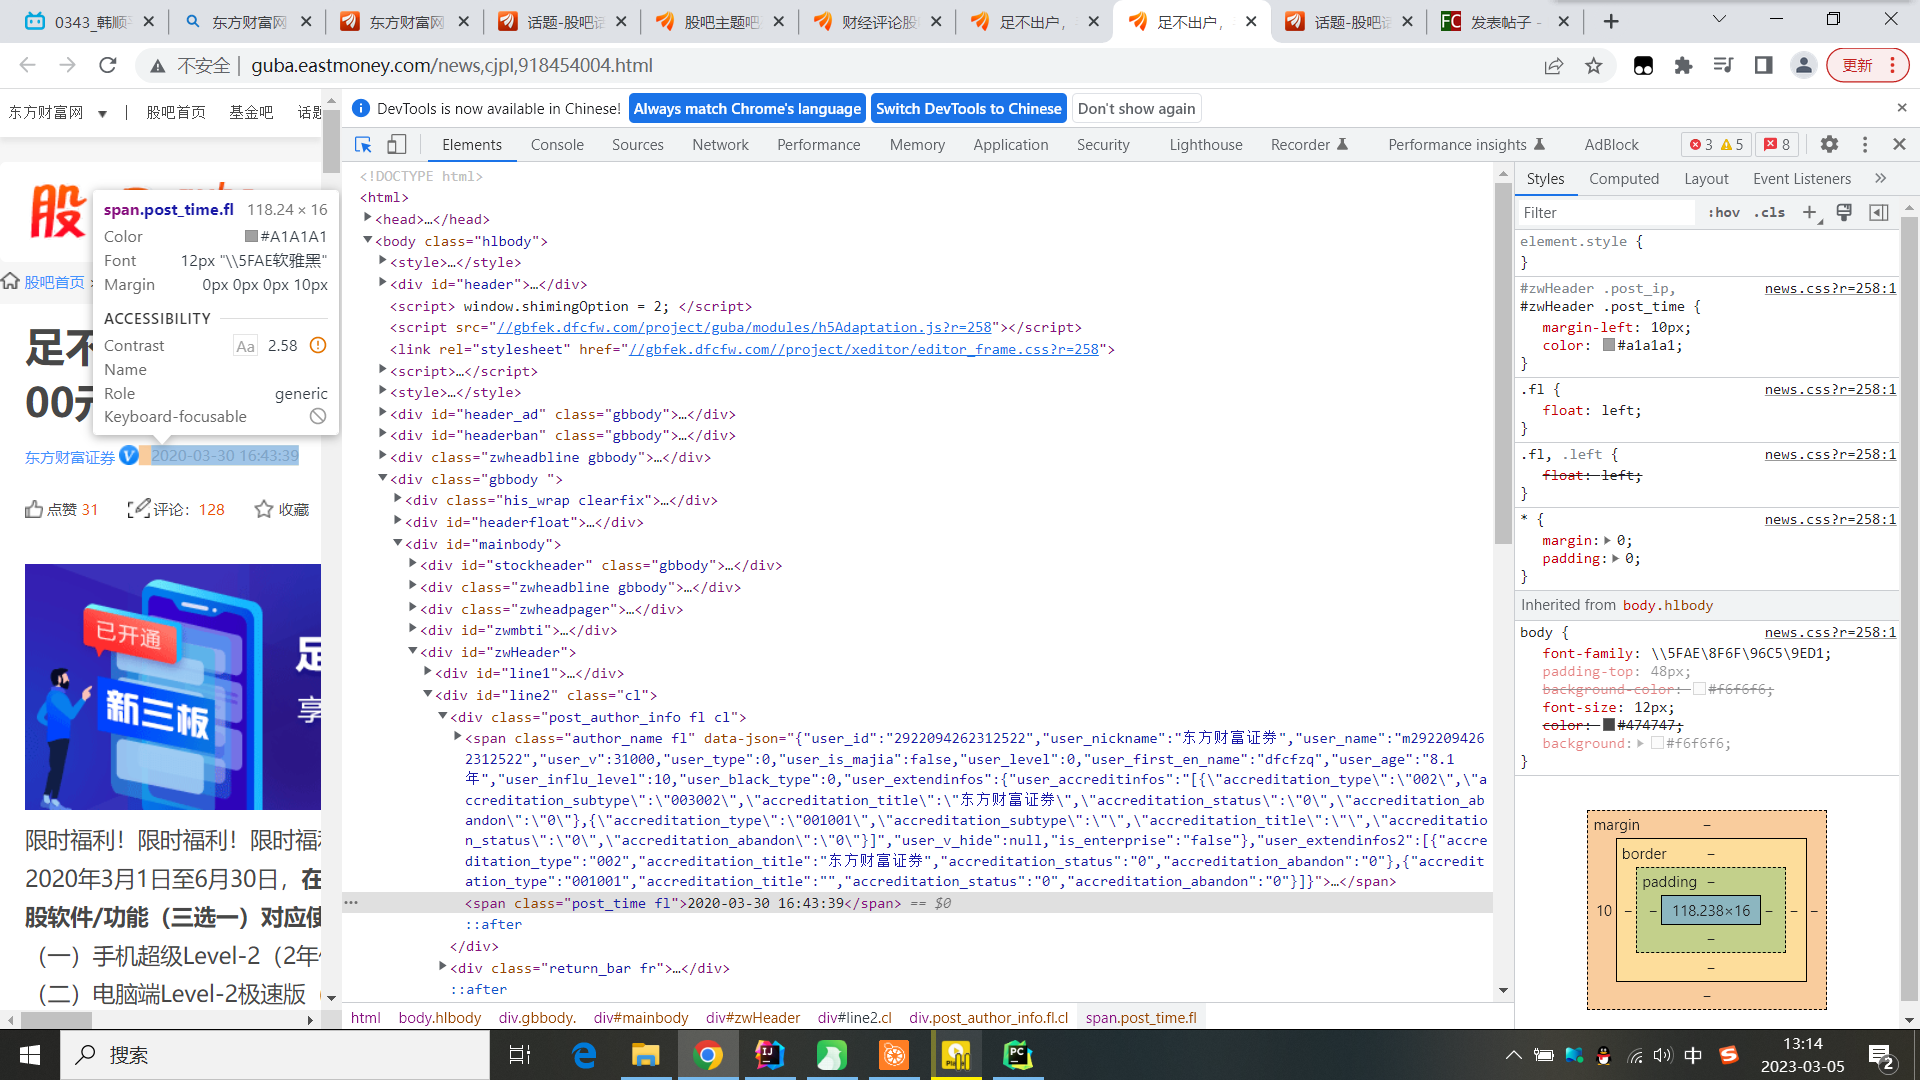Activate the inspect element picker
This screenshot has width=1920, height=1080.
pos(363,145)
